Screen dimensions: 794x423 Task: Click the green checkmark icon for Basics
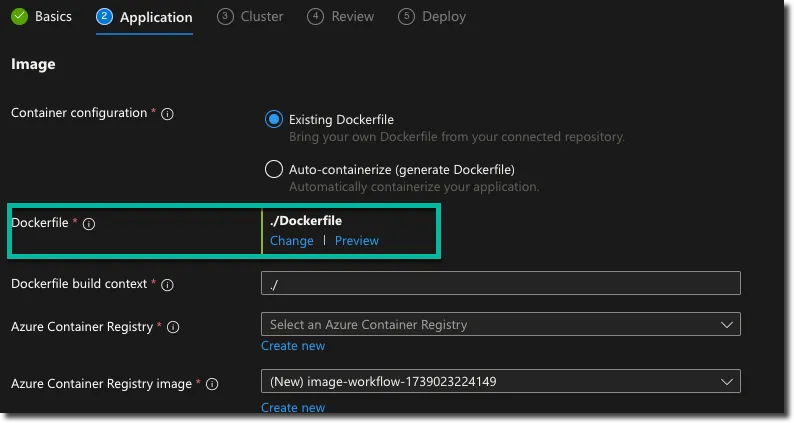click(19, 16)
